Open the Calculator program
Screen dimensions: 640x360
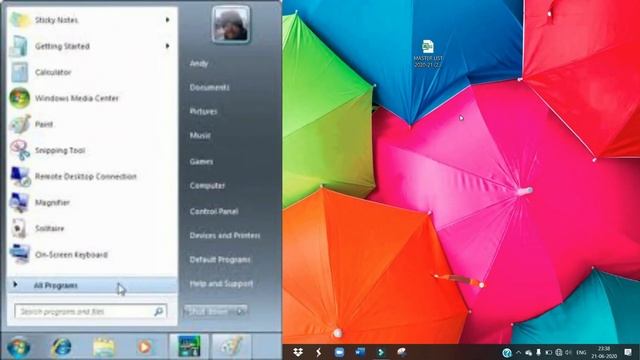(92, 72)
